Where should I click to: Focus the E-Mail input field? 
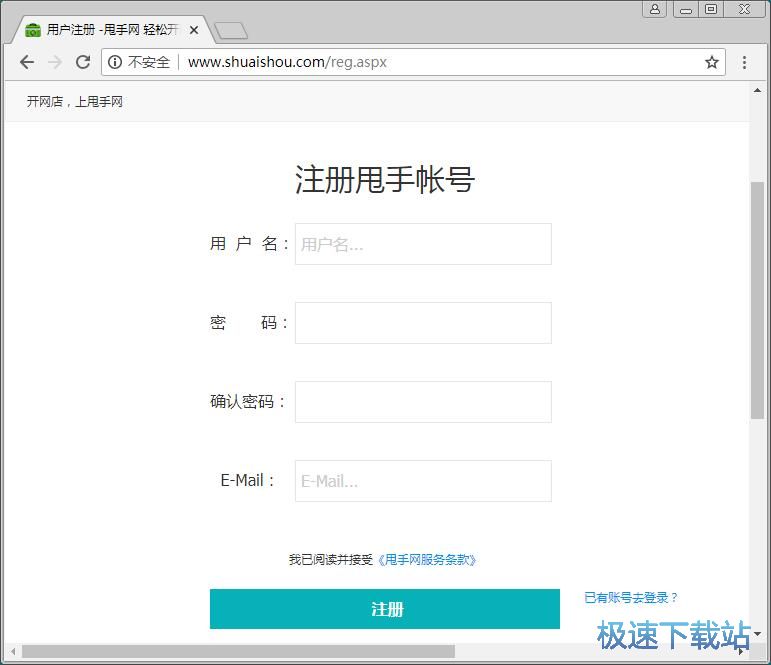[x=423, y=481]
